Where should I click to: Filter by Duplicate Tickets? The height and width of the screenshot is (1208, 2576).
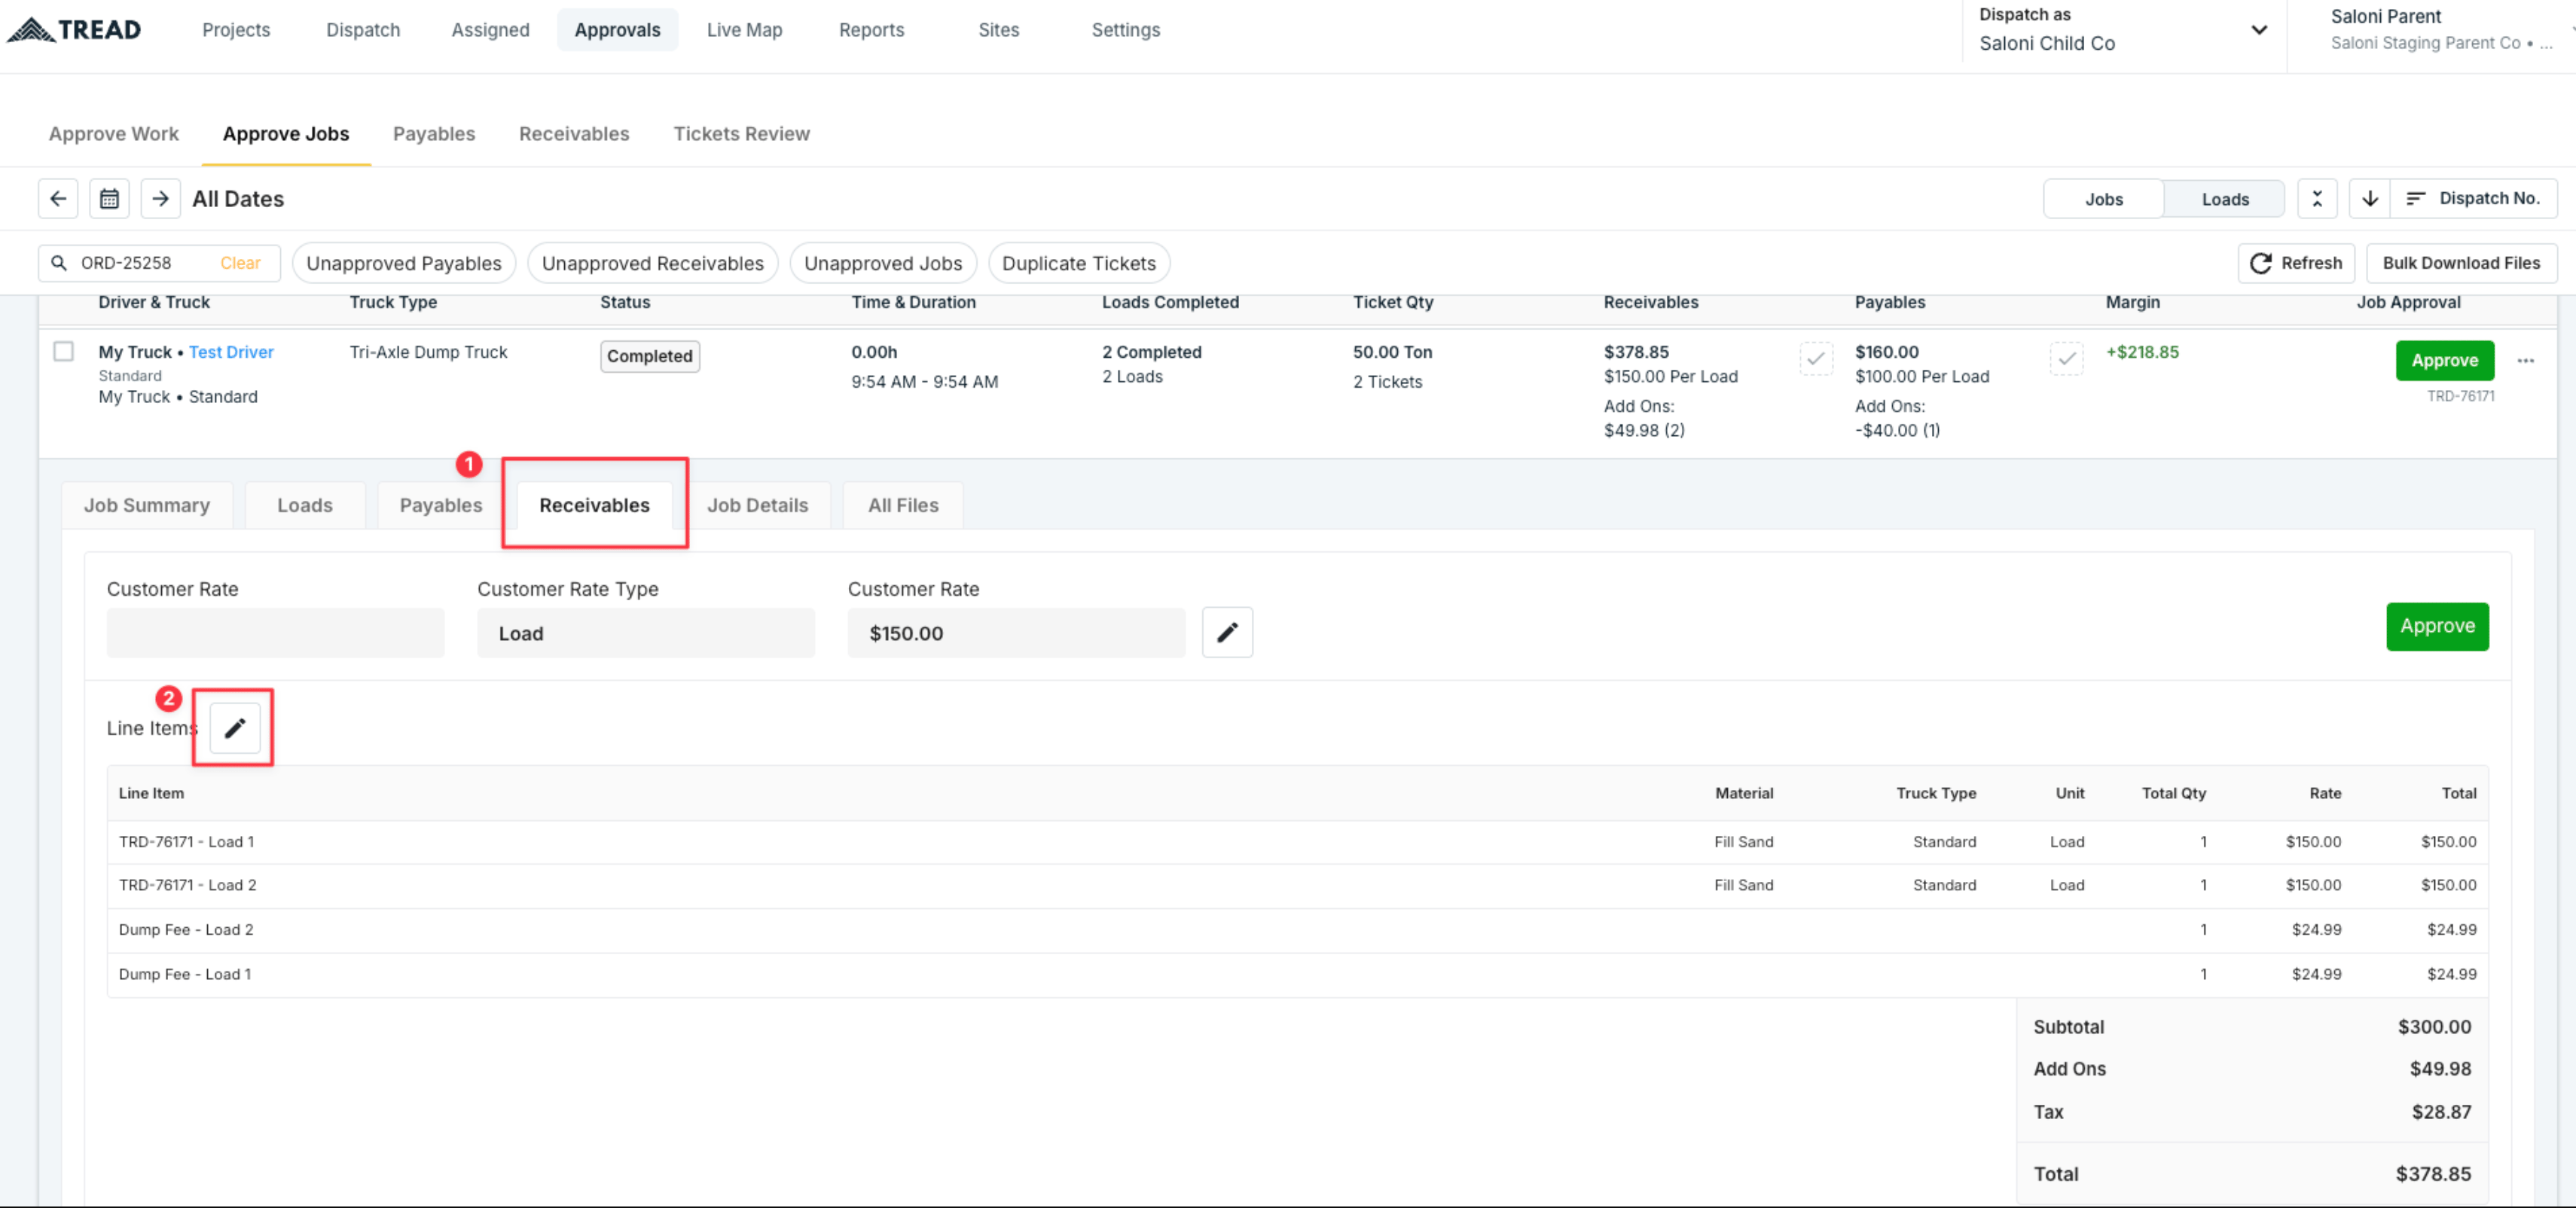1079,263
